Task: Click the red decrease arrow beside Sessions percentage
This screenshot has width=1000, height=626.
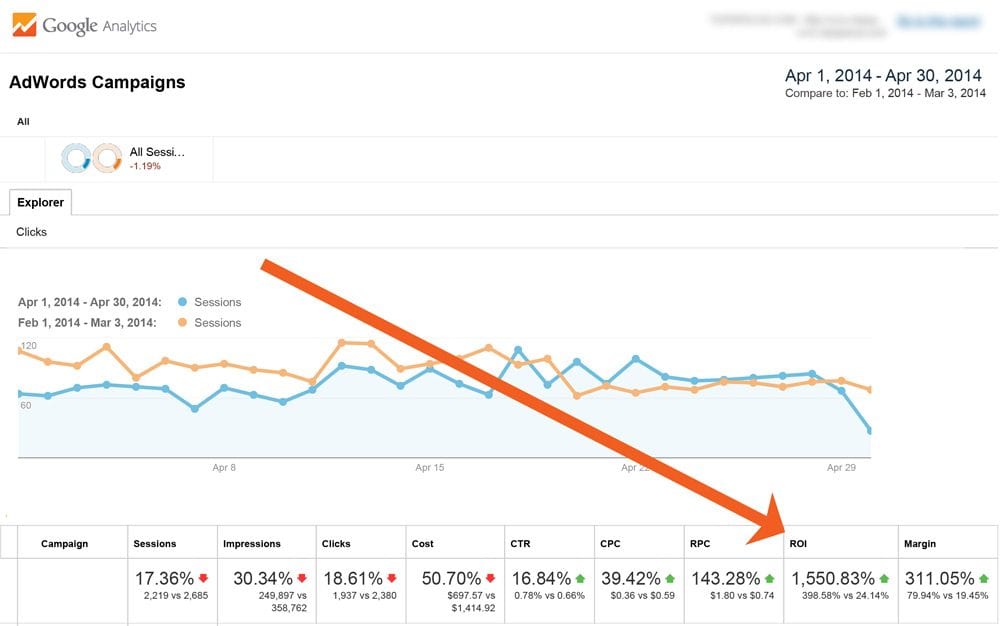Action: tap(205, 578)
